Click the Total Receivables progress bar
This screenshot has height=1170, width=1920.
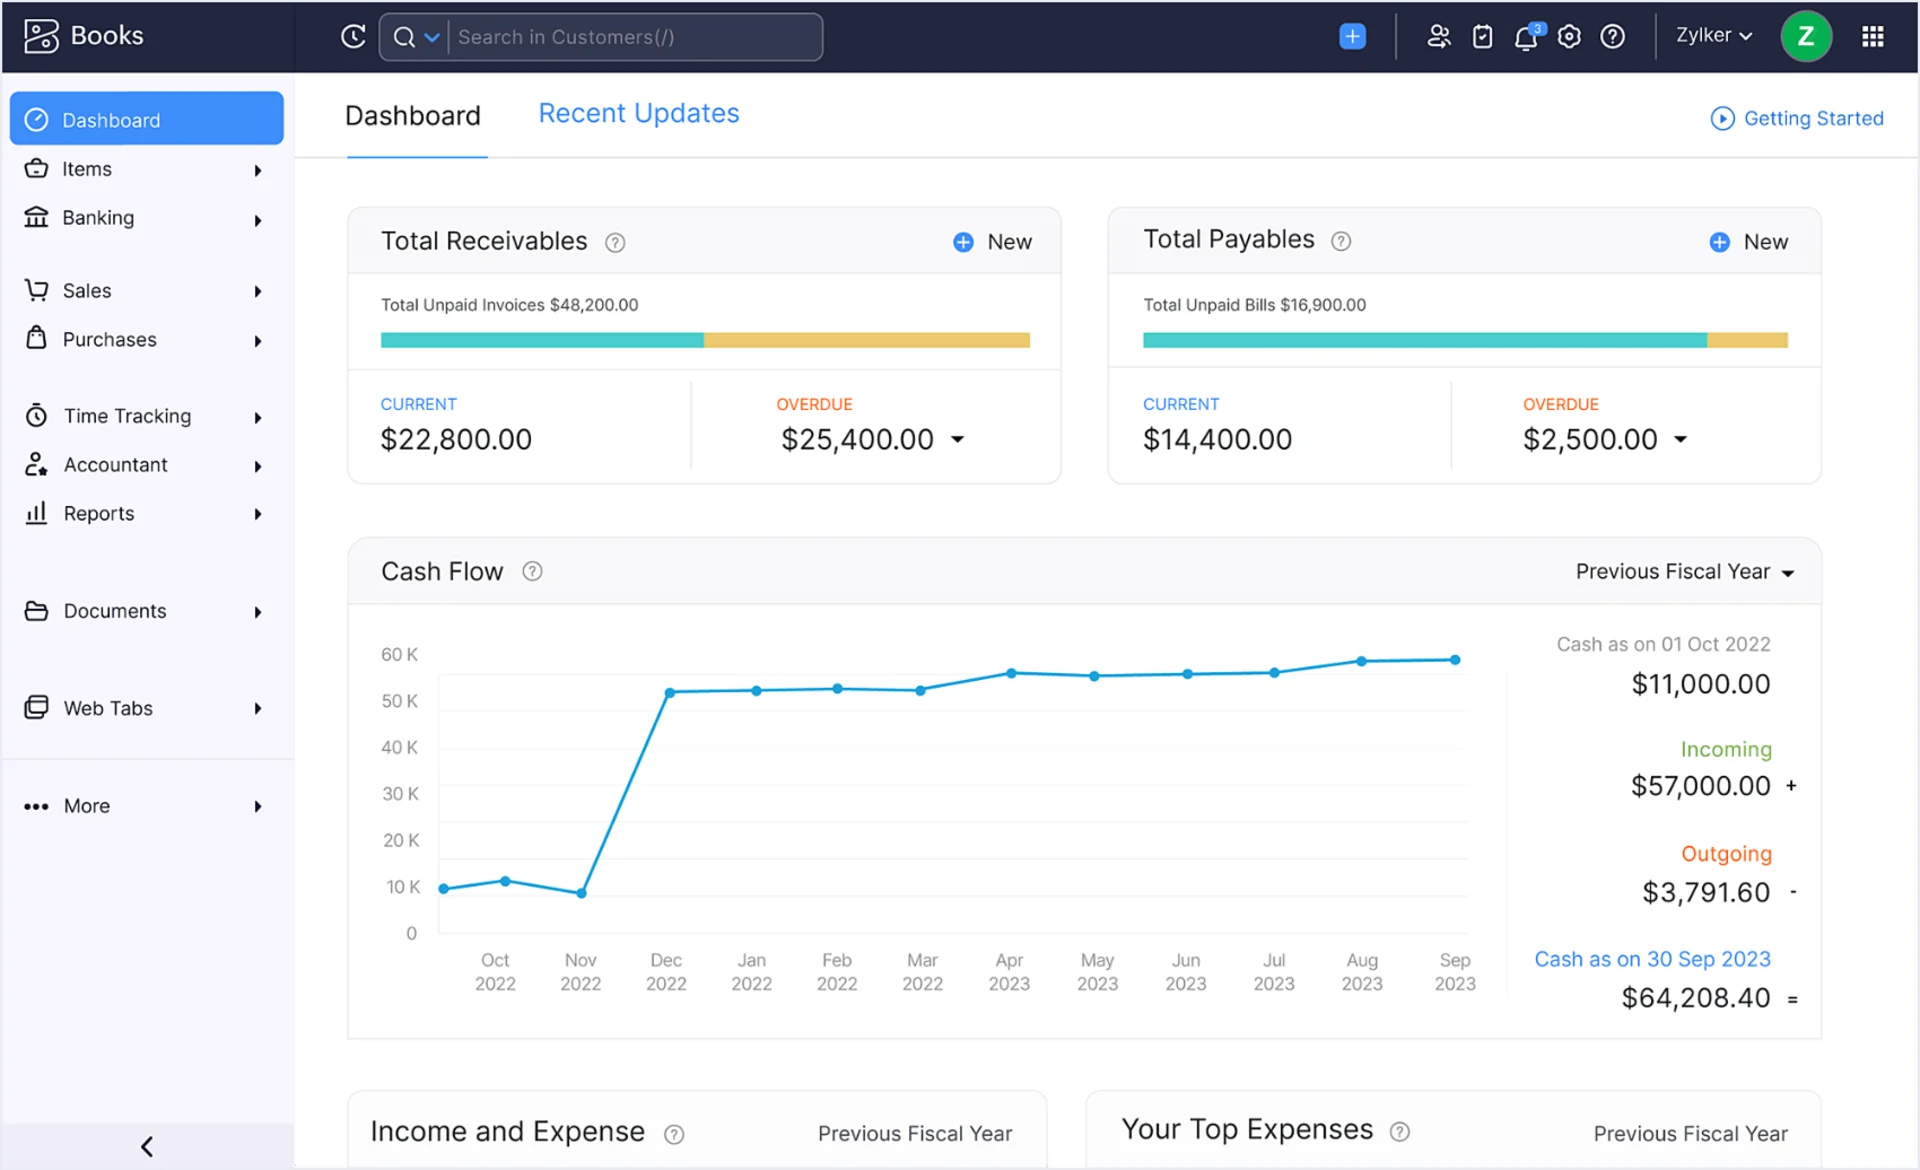pos(704,340)
